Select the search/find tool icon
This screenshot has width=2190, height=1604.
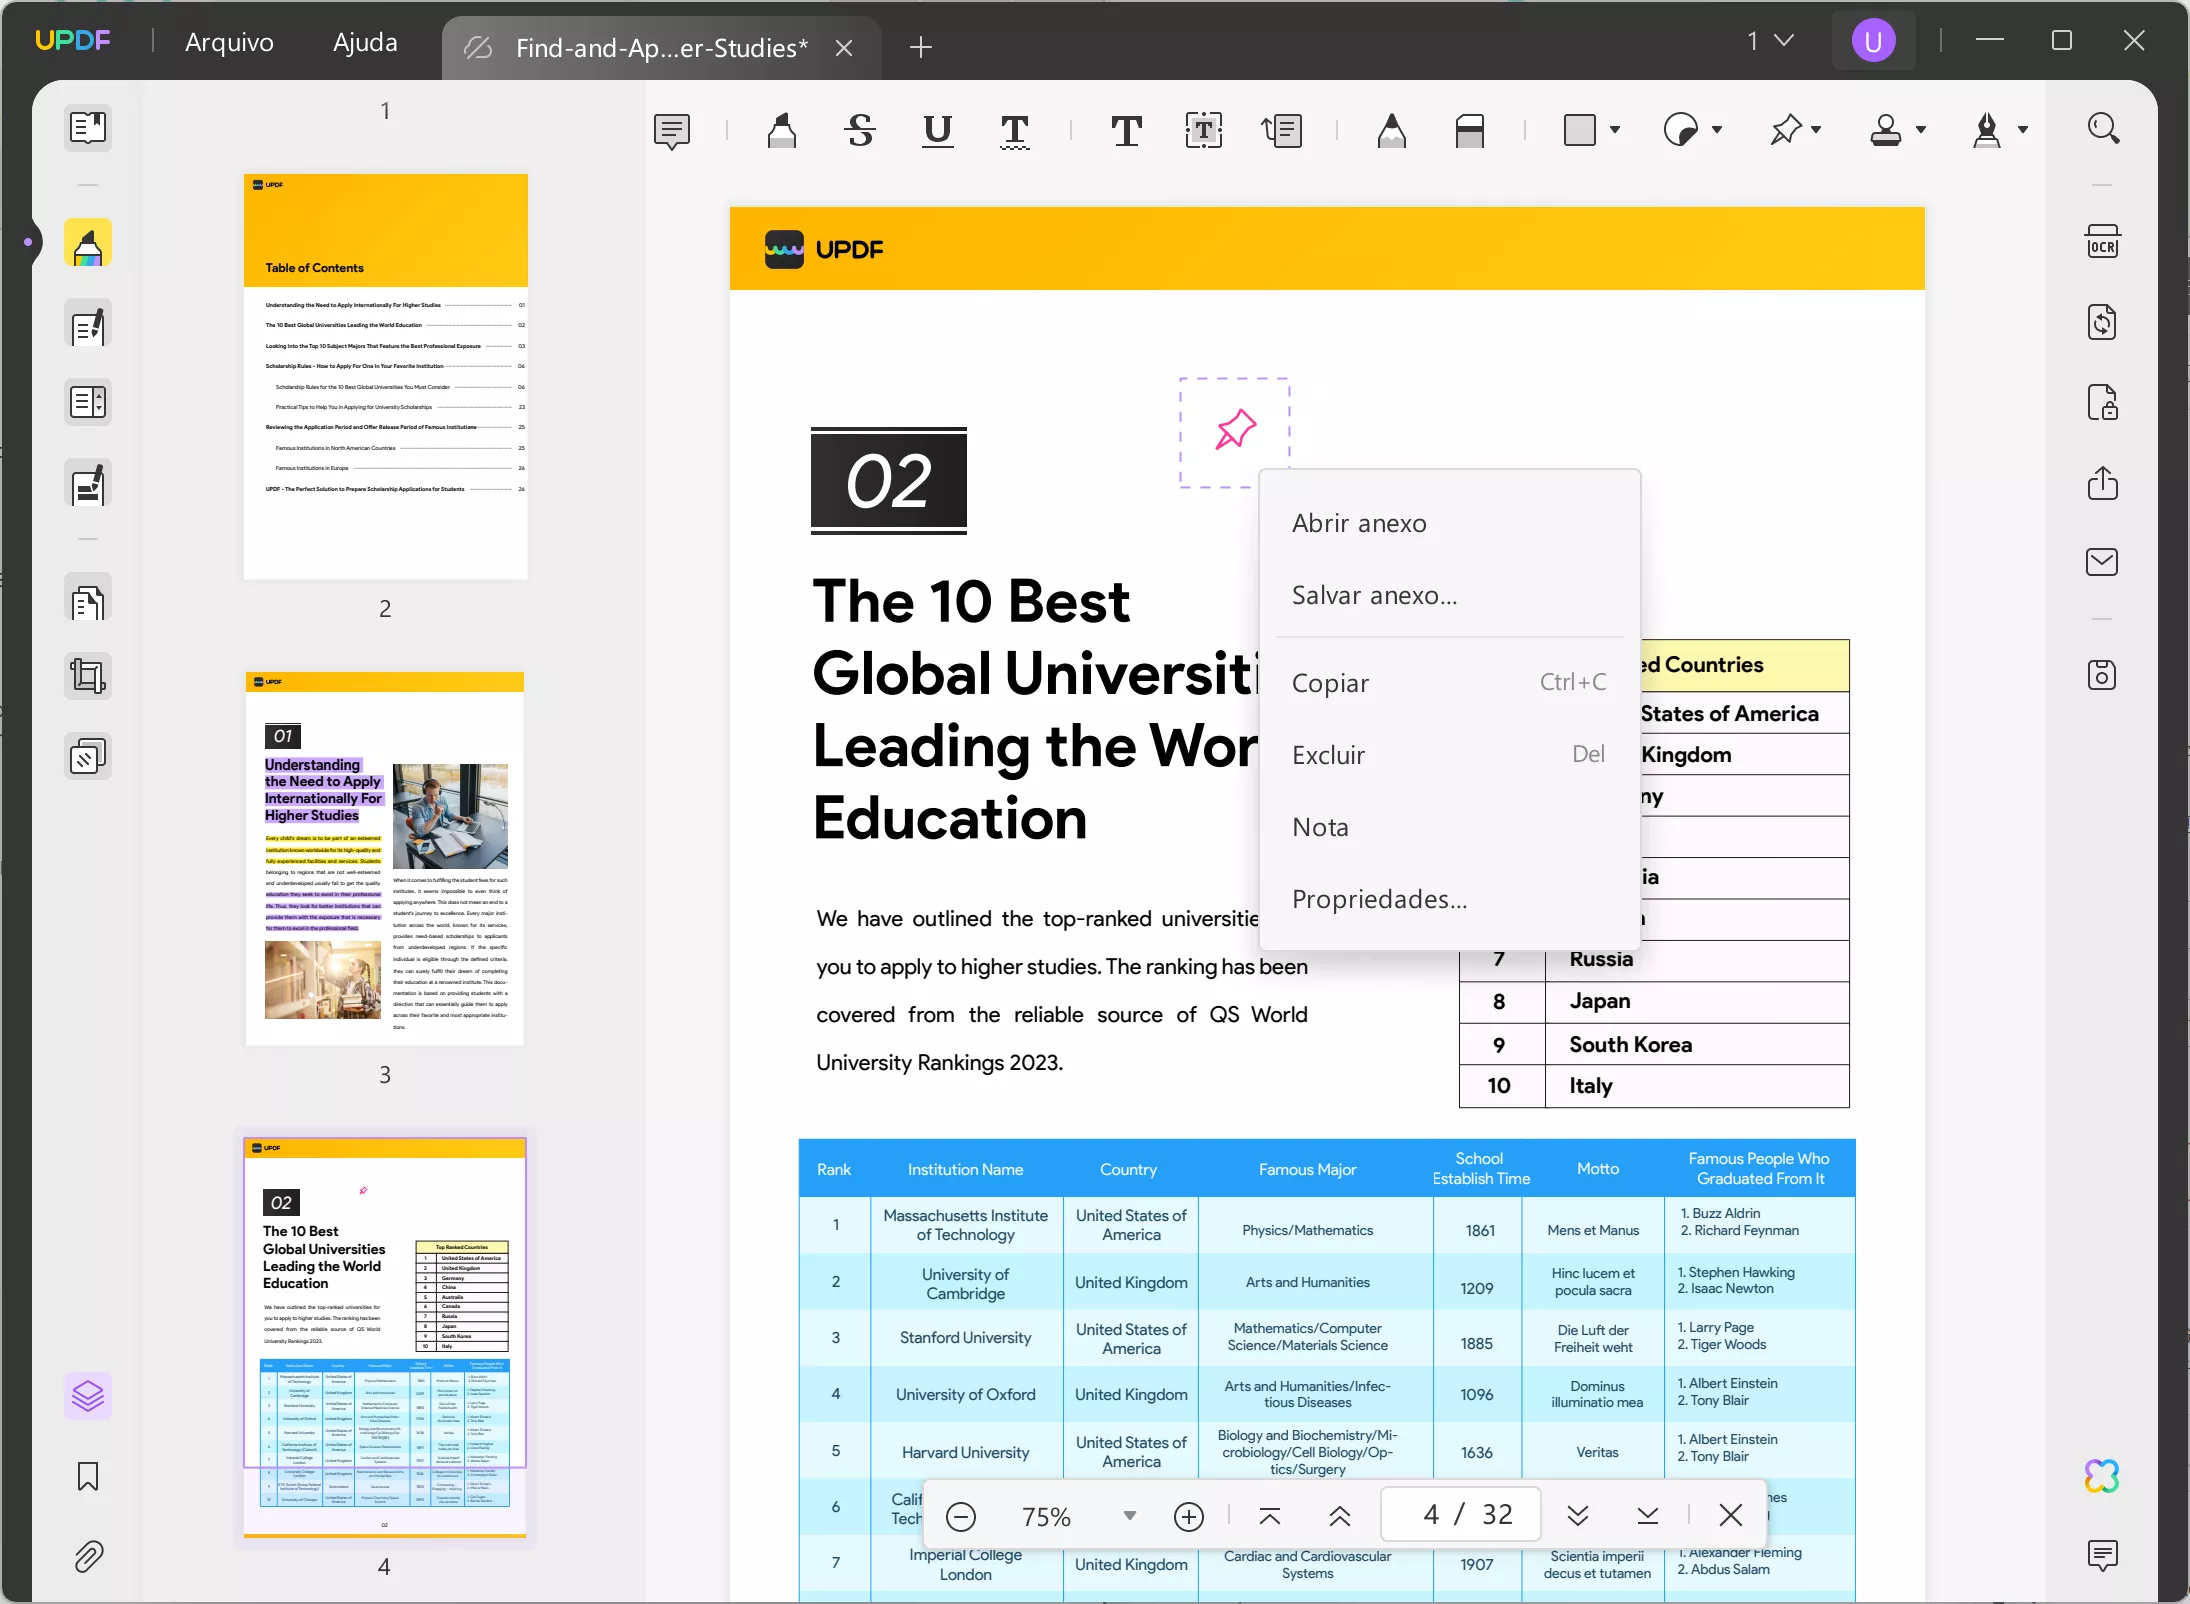[x=2103, y=129]
